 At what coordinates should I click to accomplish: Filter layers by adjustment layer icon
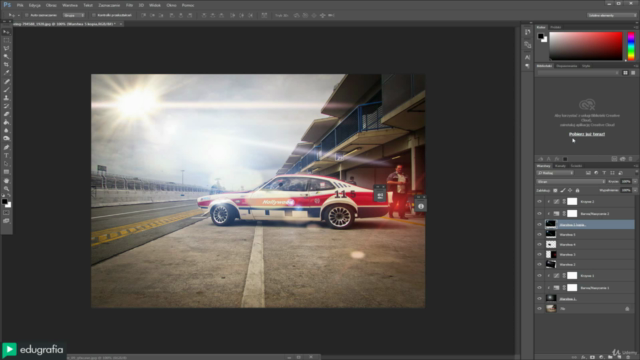click(x=596, y=173)
